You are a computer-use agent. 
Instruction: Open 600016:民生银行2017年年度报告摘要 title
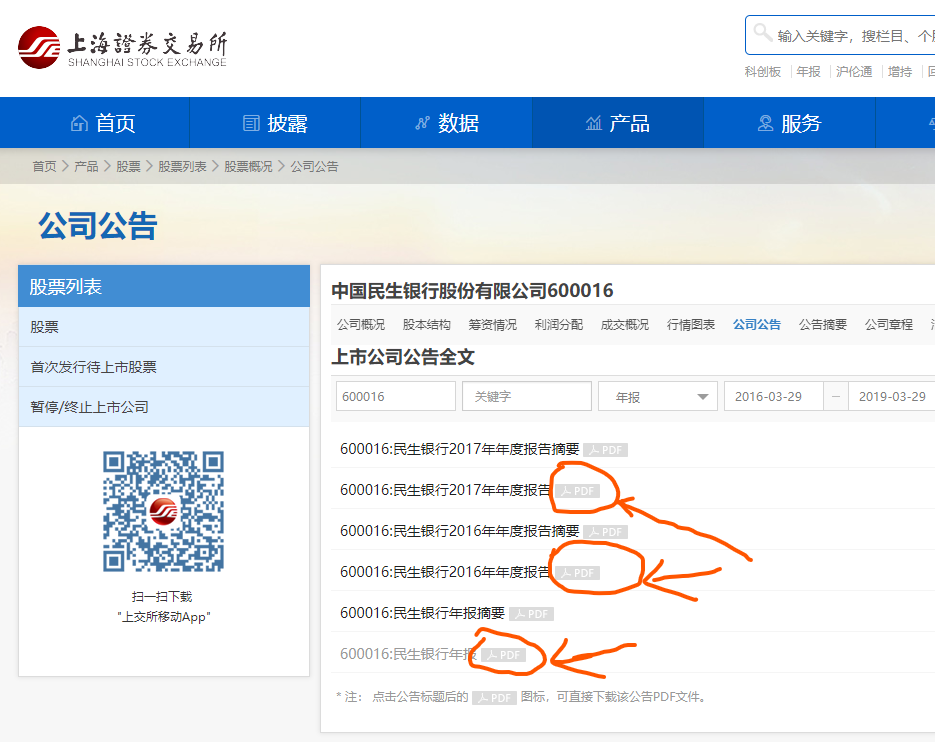(x=460, y=449)
